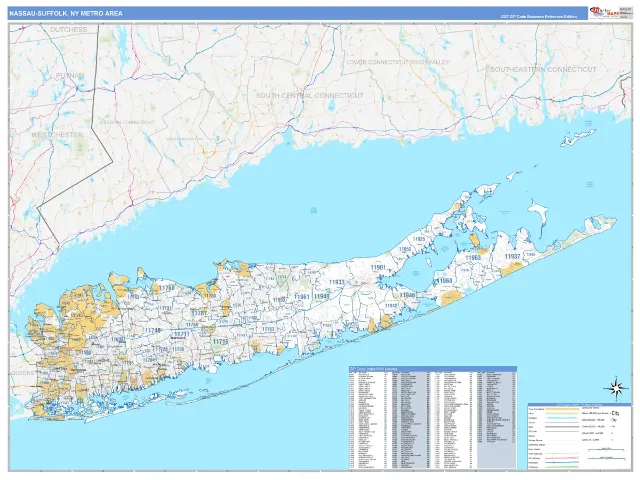Select ZIP code 11946 on the map

[x=407, y=295]
